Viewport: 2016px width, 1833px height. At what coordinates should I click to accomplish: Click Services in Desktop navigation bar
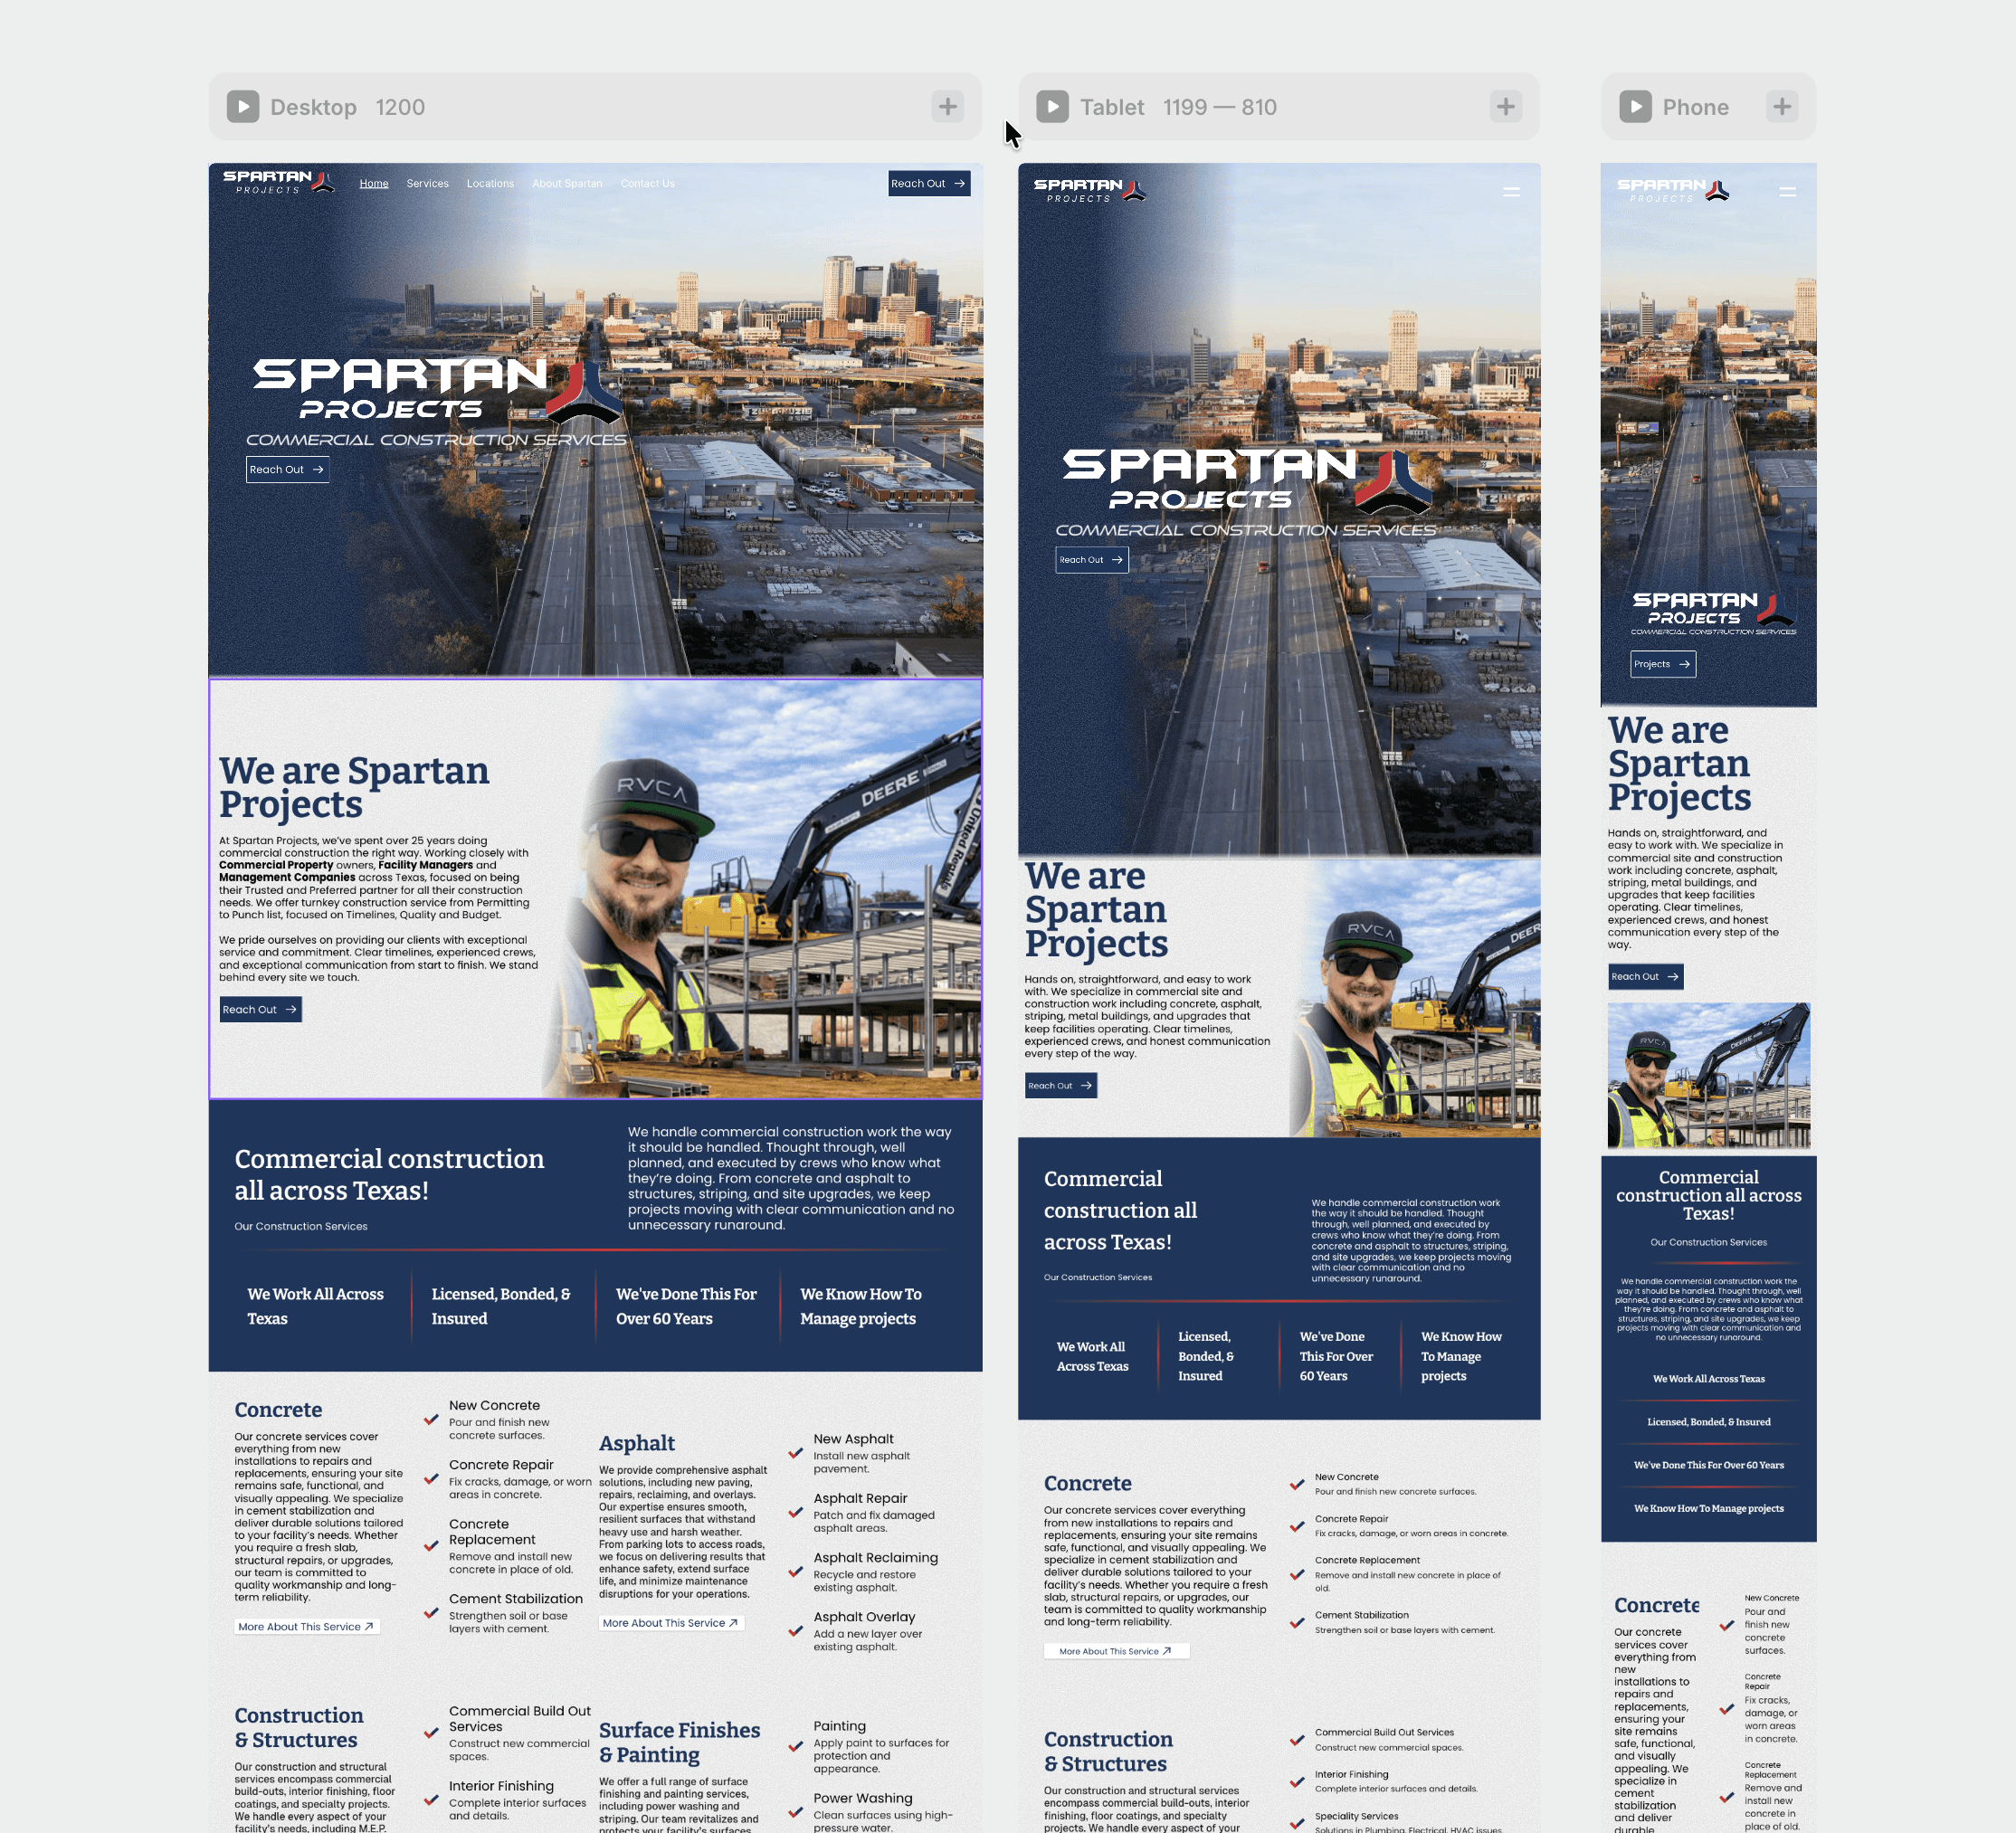(427, 184)
